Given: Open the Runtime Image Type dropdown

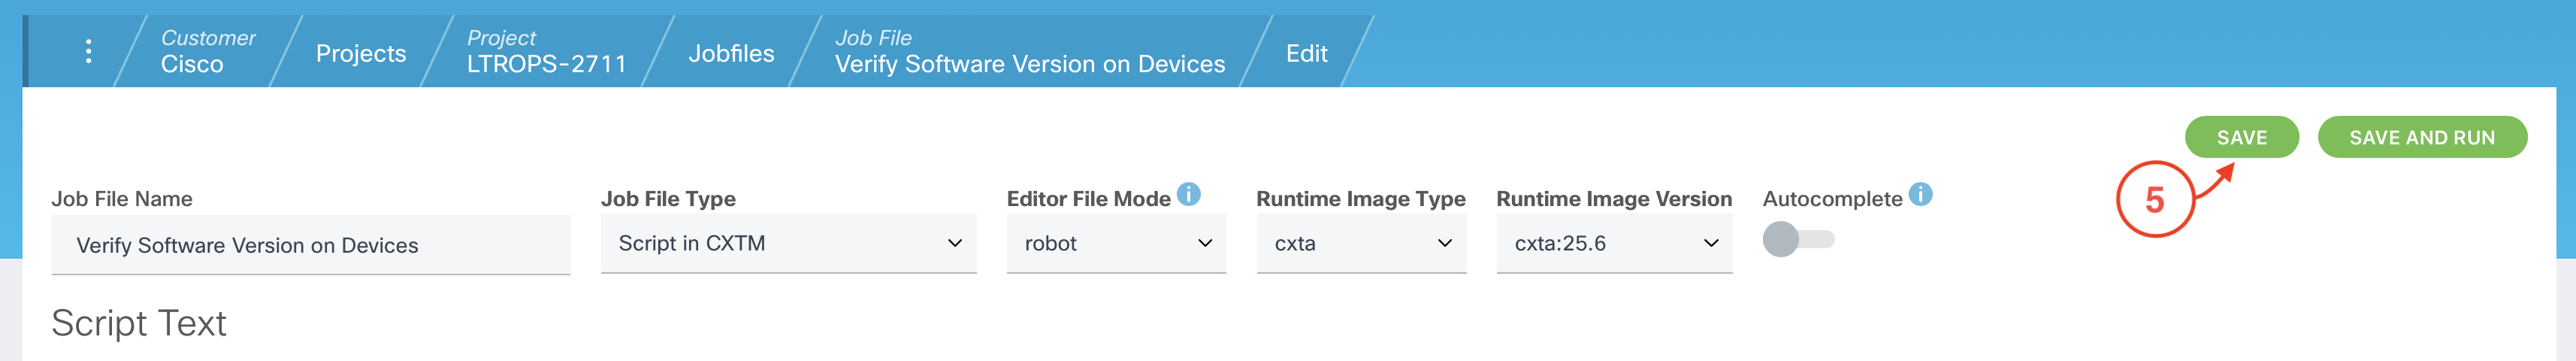Looking at the screenshot, I should [x=1361, y=243].
